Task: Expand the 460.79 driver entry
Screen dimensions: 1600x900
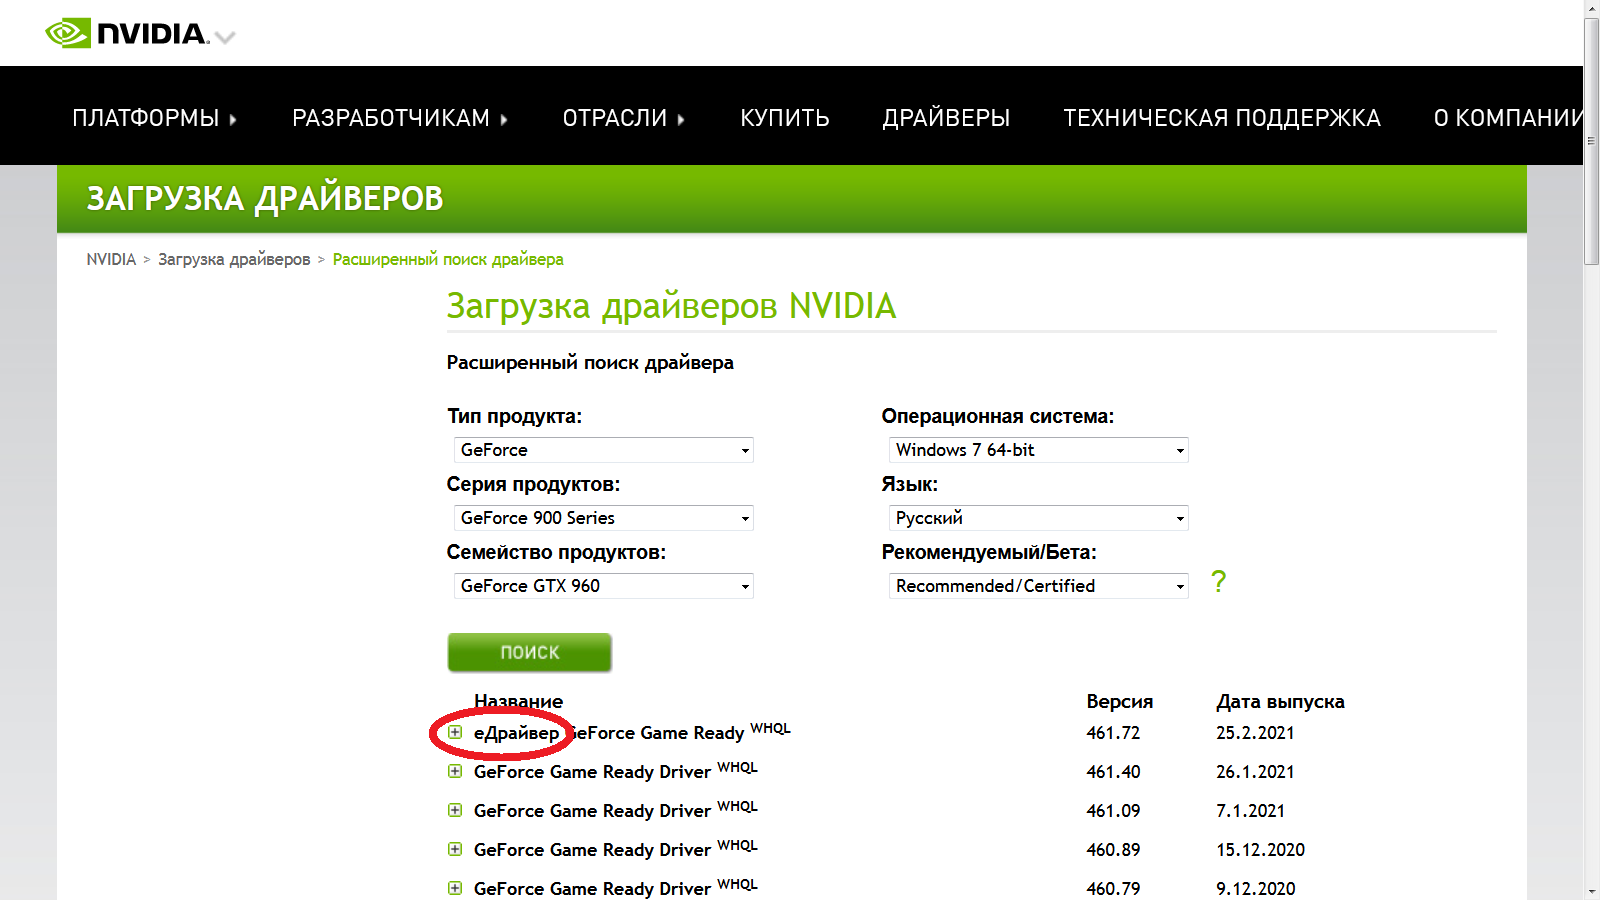Action: 456,888
